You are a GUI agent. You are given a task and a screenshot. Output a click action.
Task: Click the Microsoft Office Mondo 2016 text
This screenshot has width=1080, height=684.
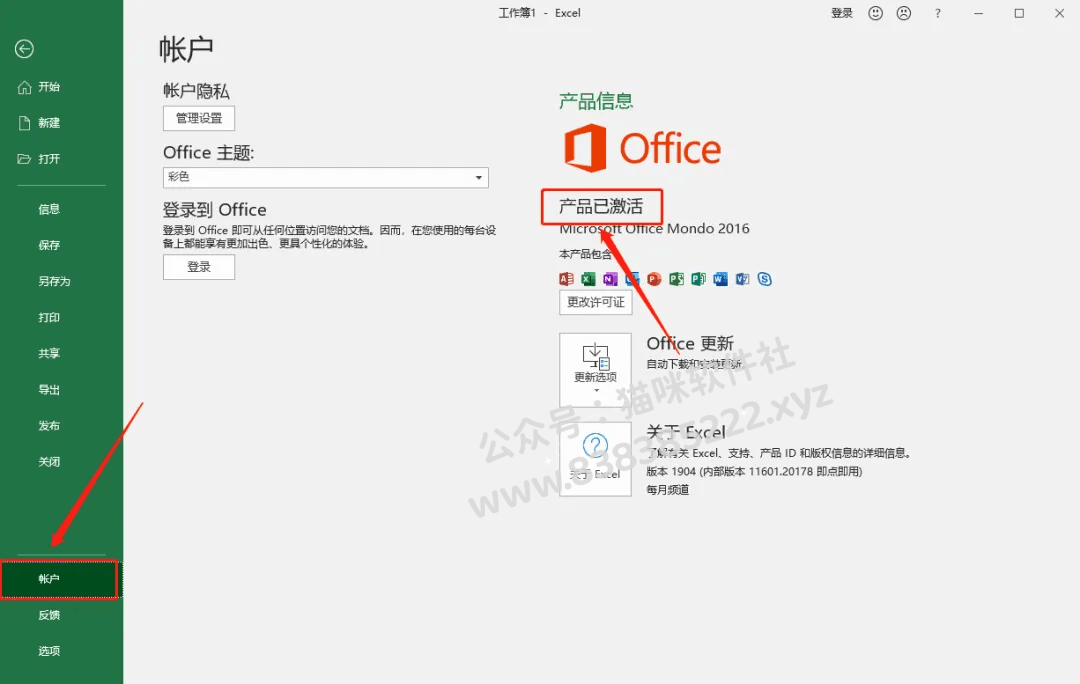click(x=654, y=229)
